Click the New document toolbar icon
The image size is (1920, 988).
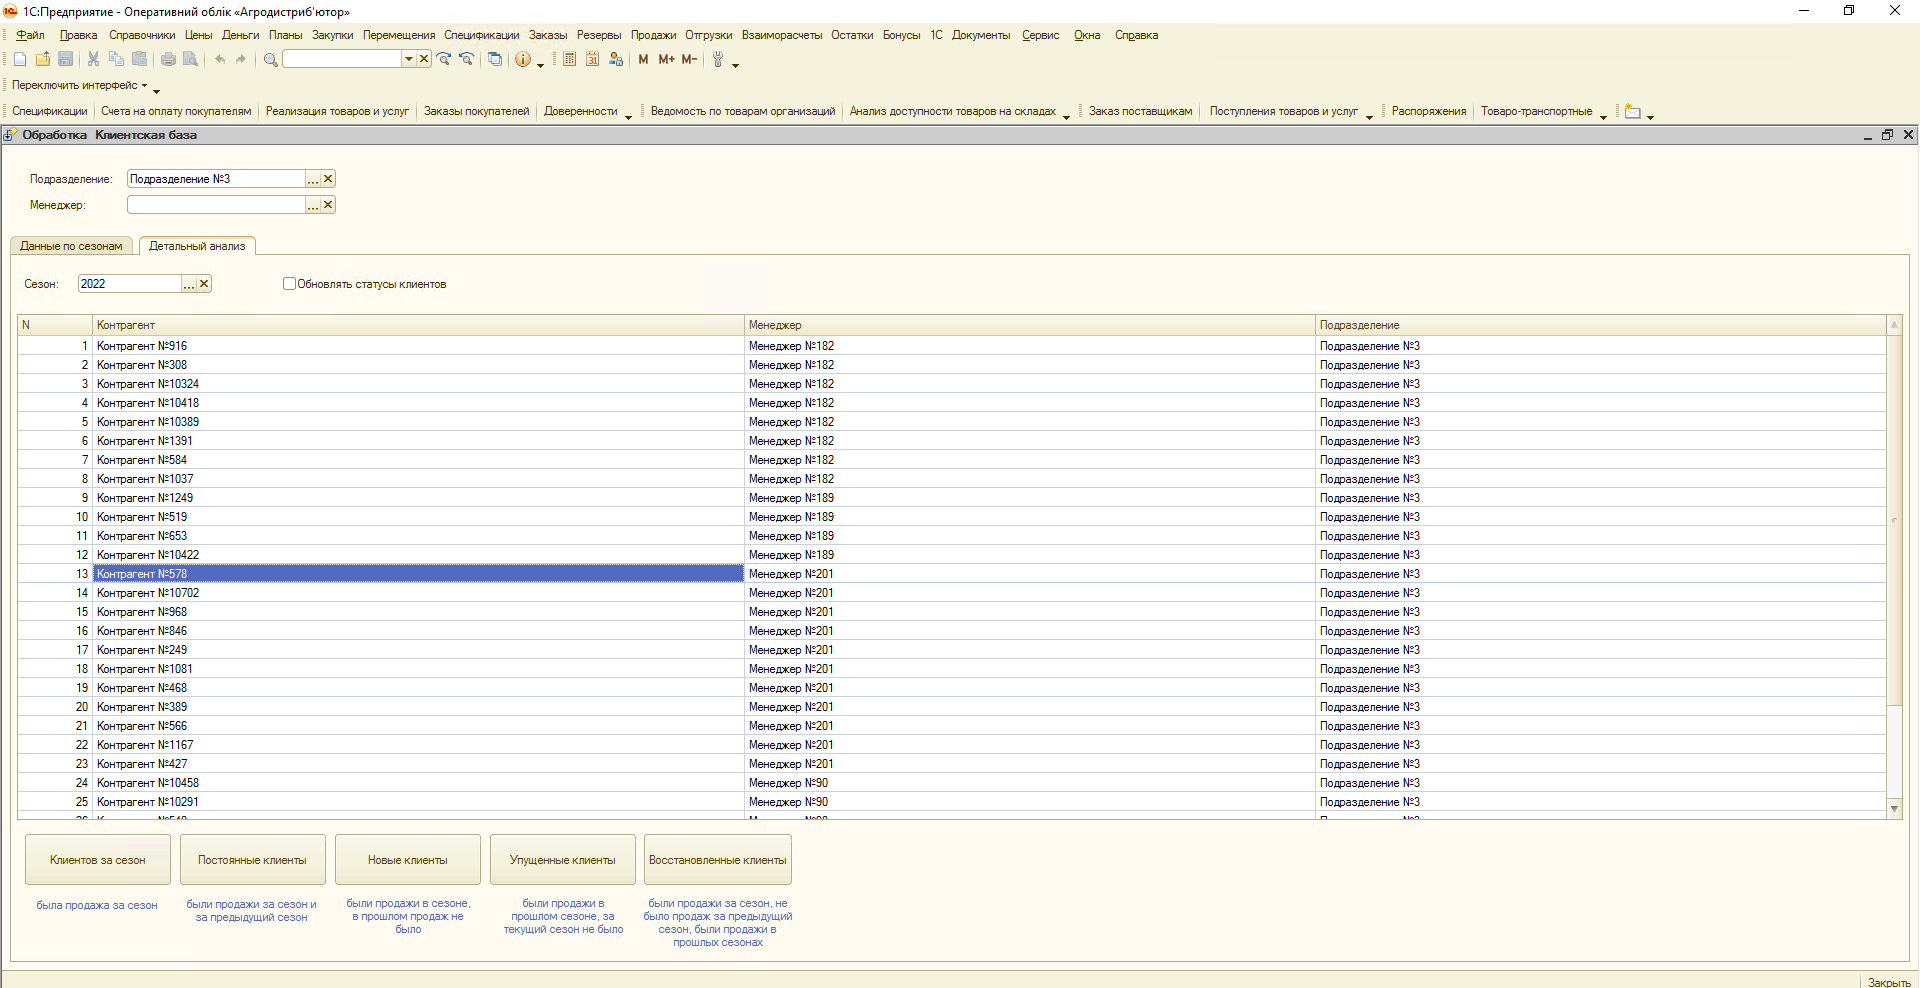20,60
